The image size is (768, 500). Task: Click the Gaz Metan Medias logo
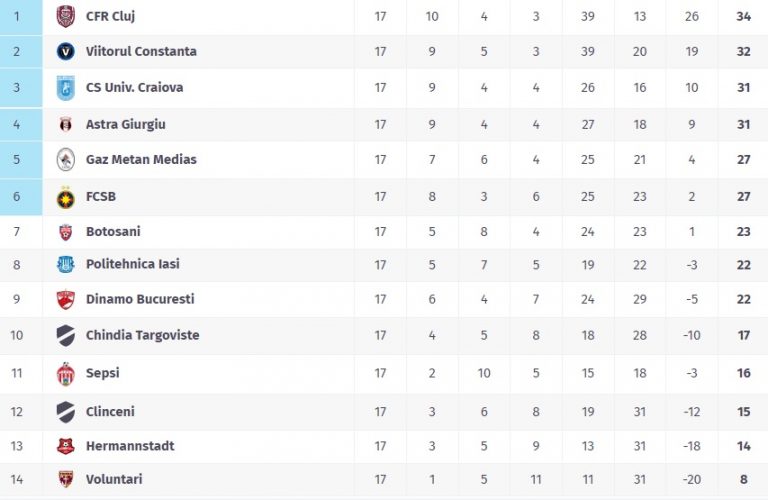66,160
